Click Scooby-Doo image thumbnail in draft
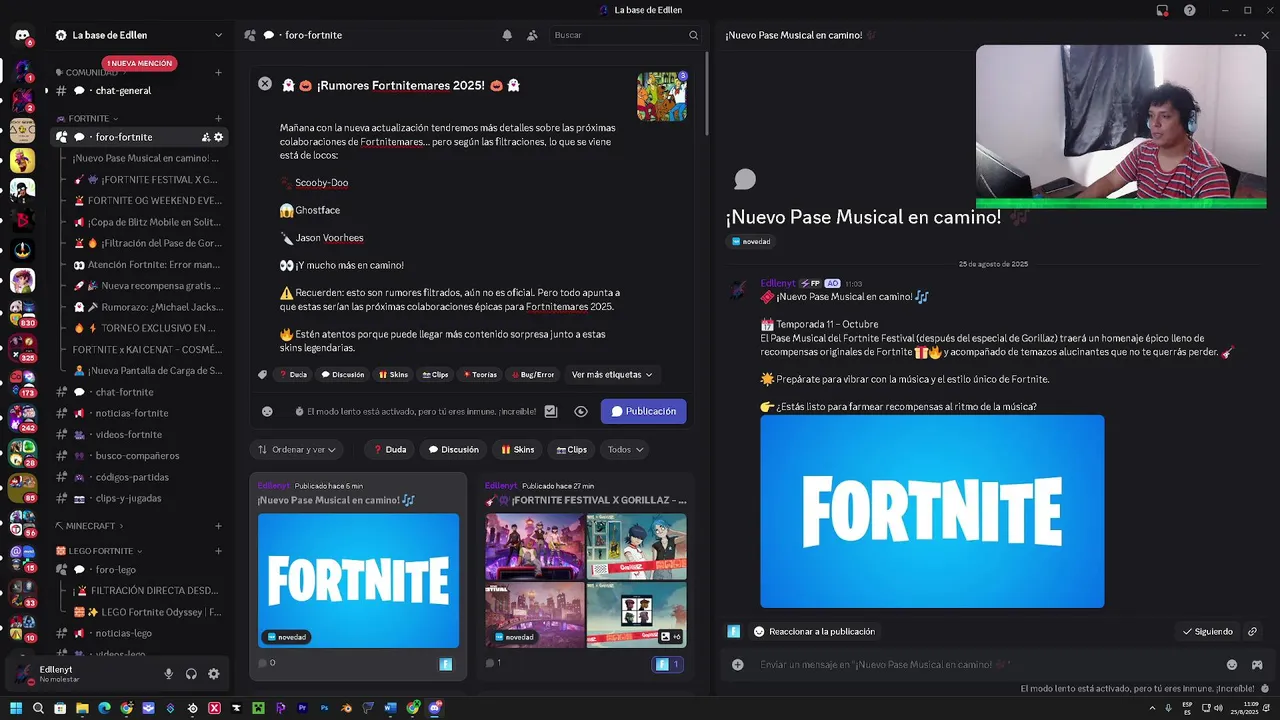The image size is (1280, 720). point(662,96)
